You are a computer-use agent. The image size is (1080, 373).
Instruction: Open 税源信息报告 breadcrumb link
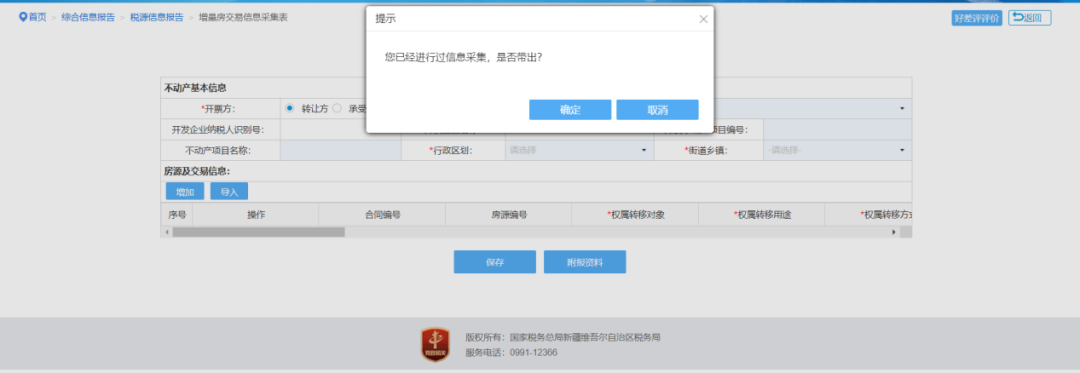[x=157, y=17]
